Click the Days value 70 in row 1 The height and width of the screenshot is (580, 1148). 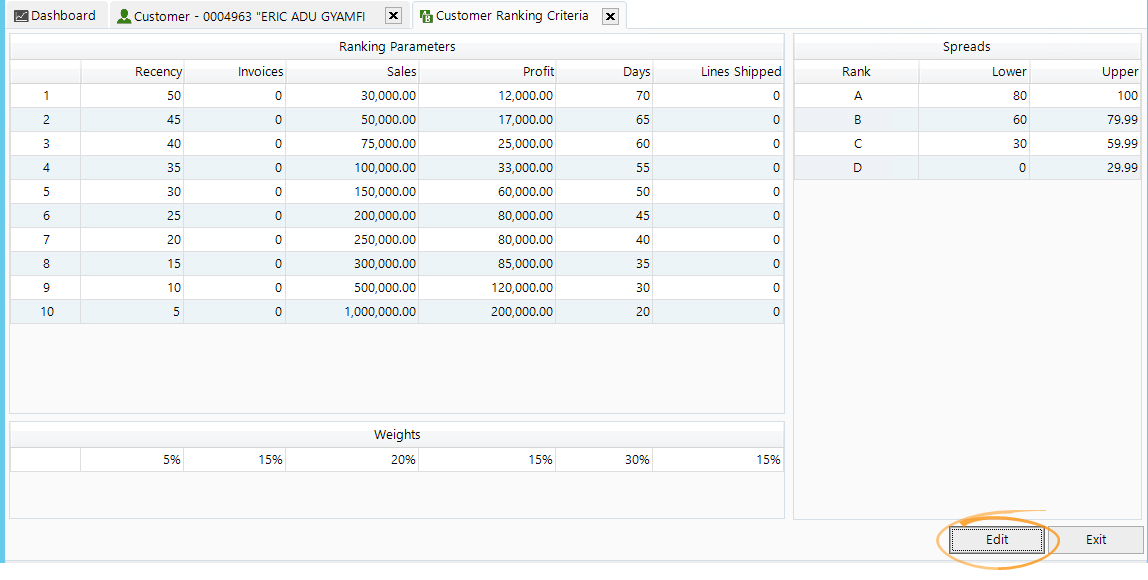(x=640, y=95)
